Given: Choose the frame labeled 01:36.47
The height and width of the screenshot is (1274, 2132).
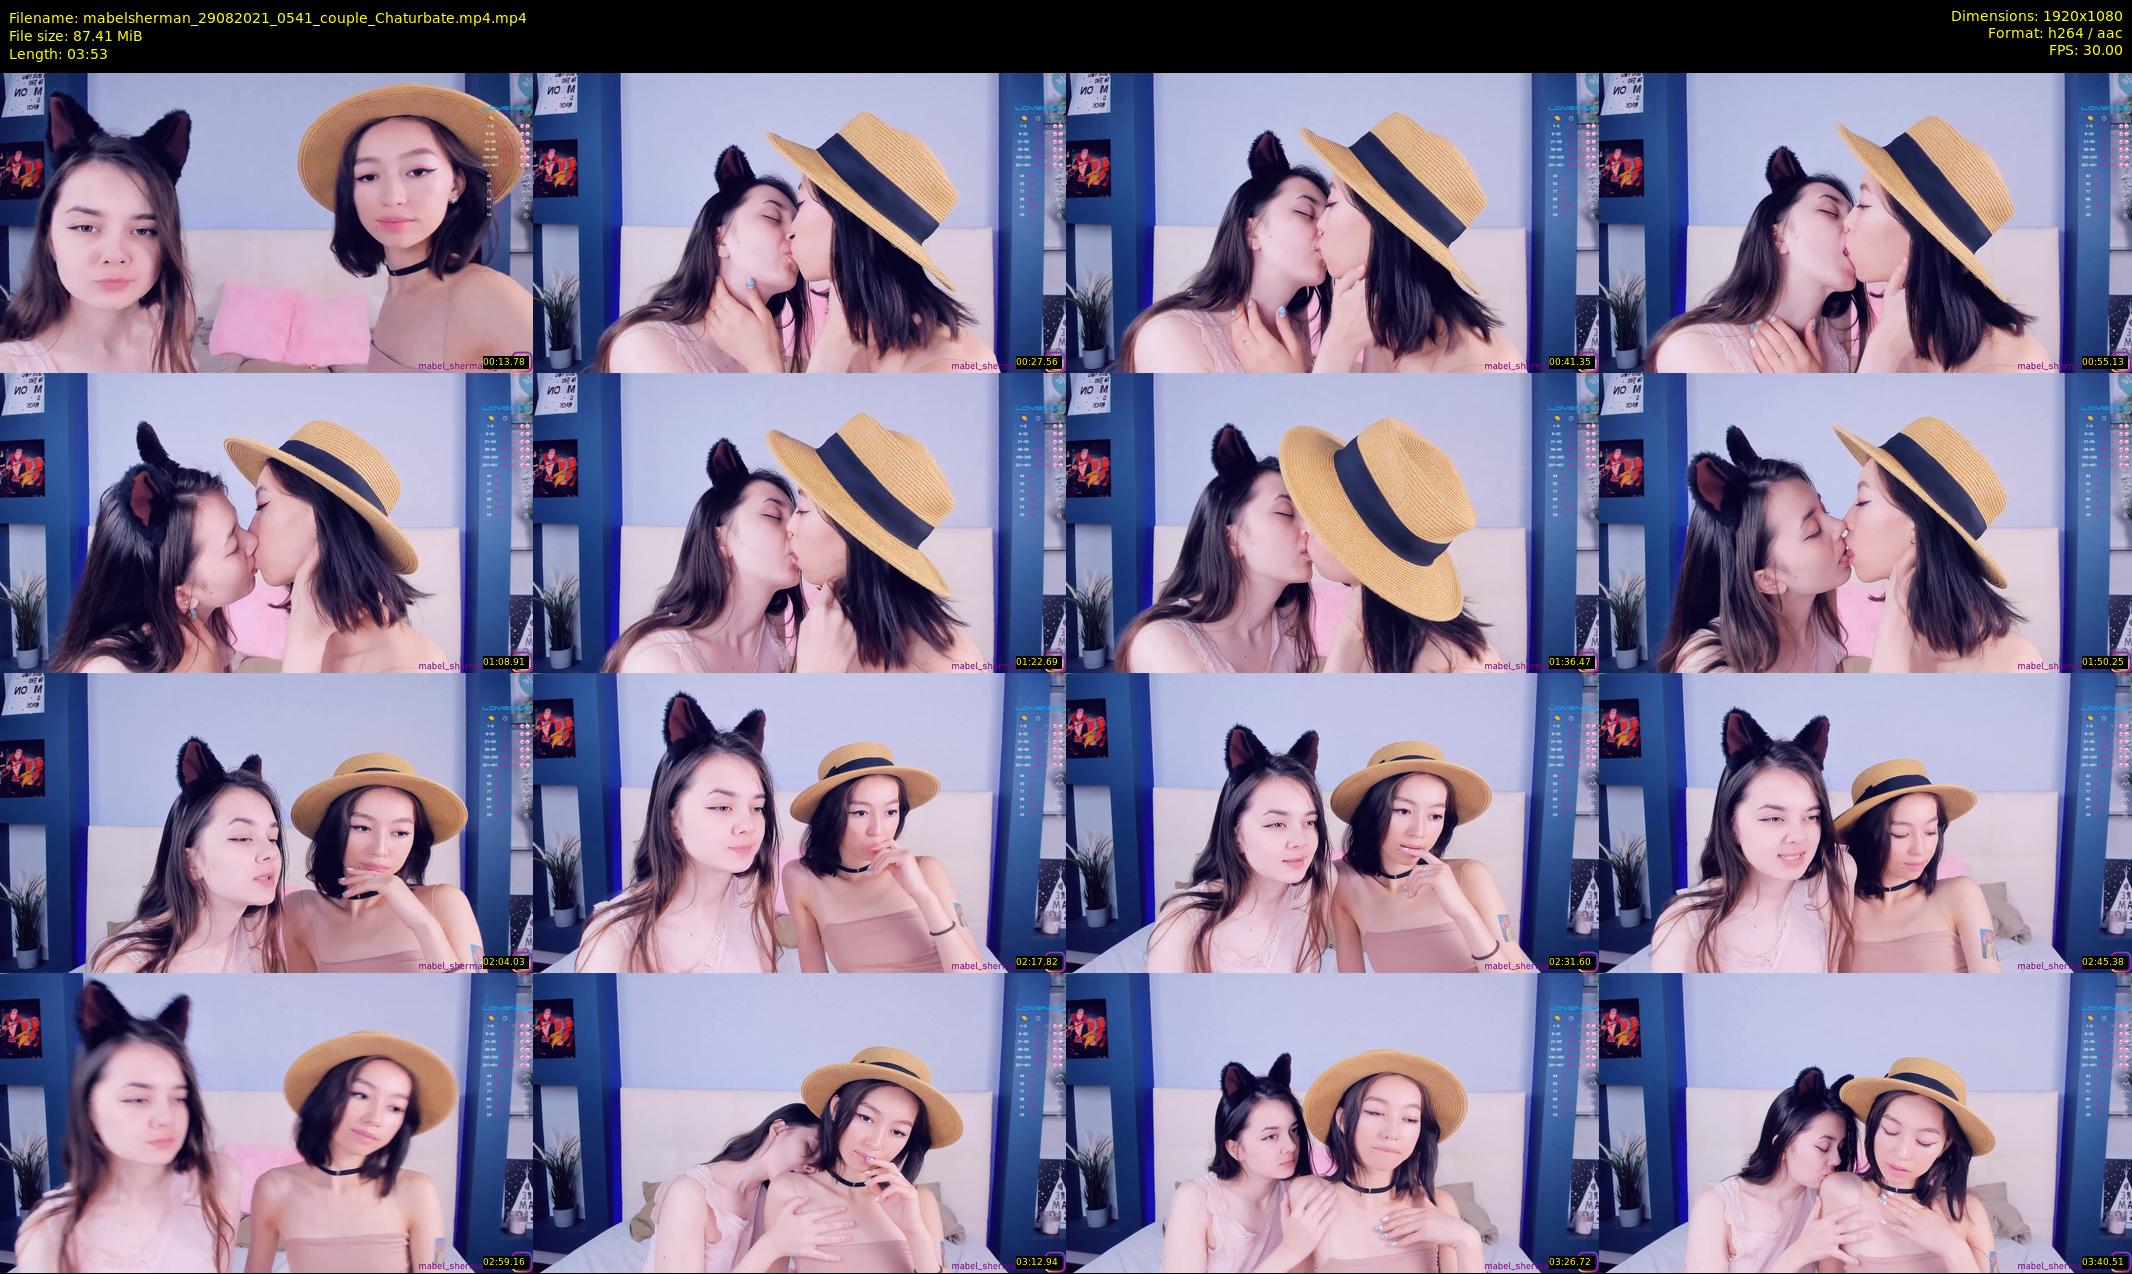Looking at the screenshot, I should pos(1332,522).
